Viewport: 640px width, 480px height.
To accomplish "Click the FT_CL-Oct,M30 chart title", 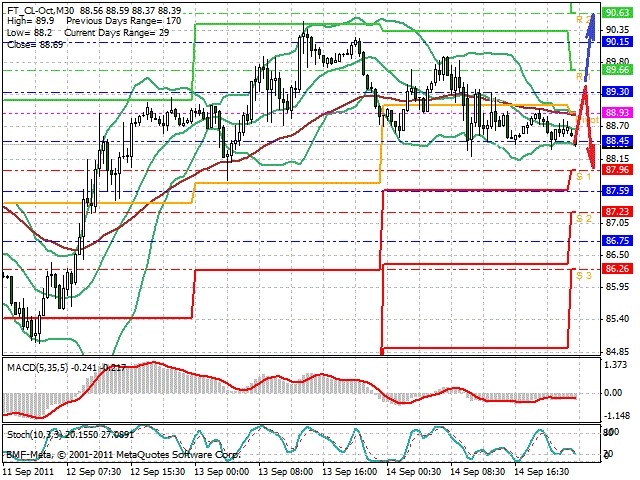I will [x=41, y=10].
